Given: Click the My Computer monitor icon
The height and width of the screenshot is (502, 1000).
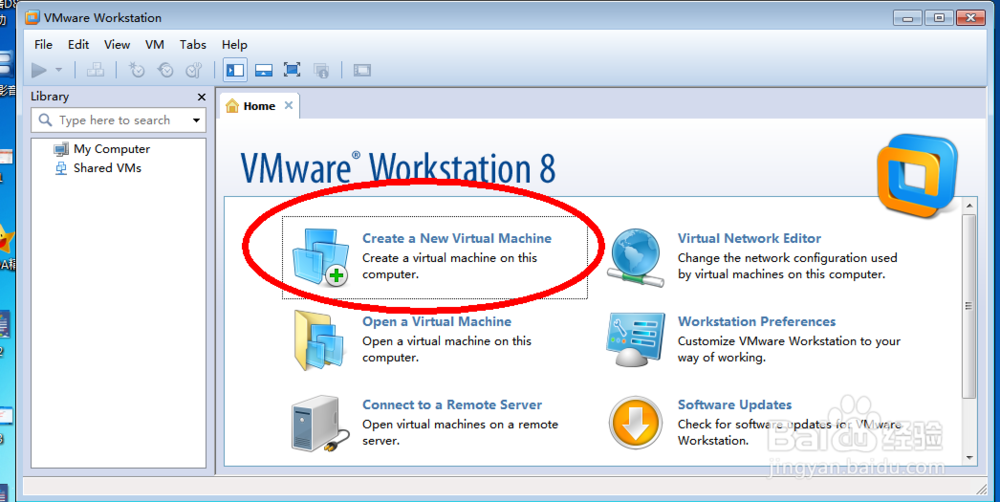Looking at the screenshot, I should coord(61,149).
